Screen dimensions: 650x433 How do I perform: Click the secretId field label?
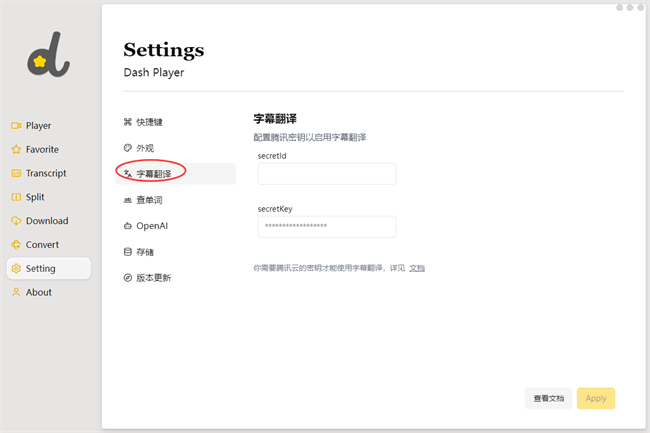(272, 156)
